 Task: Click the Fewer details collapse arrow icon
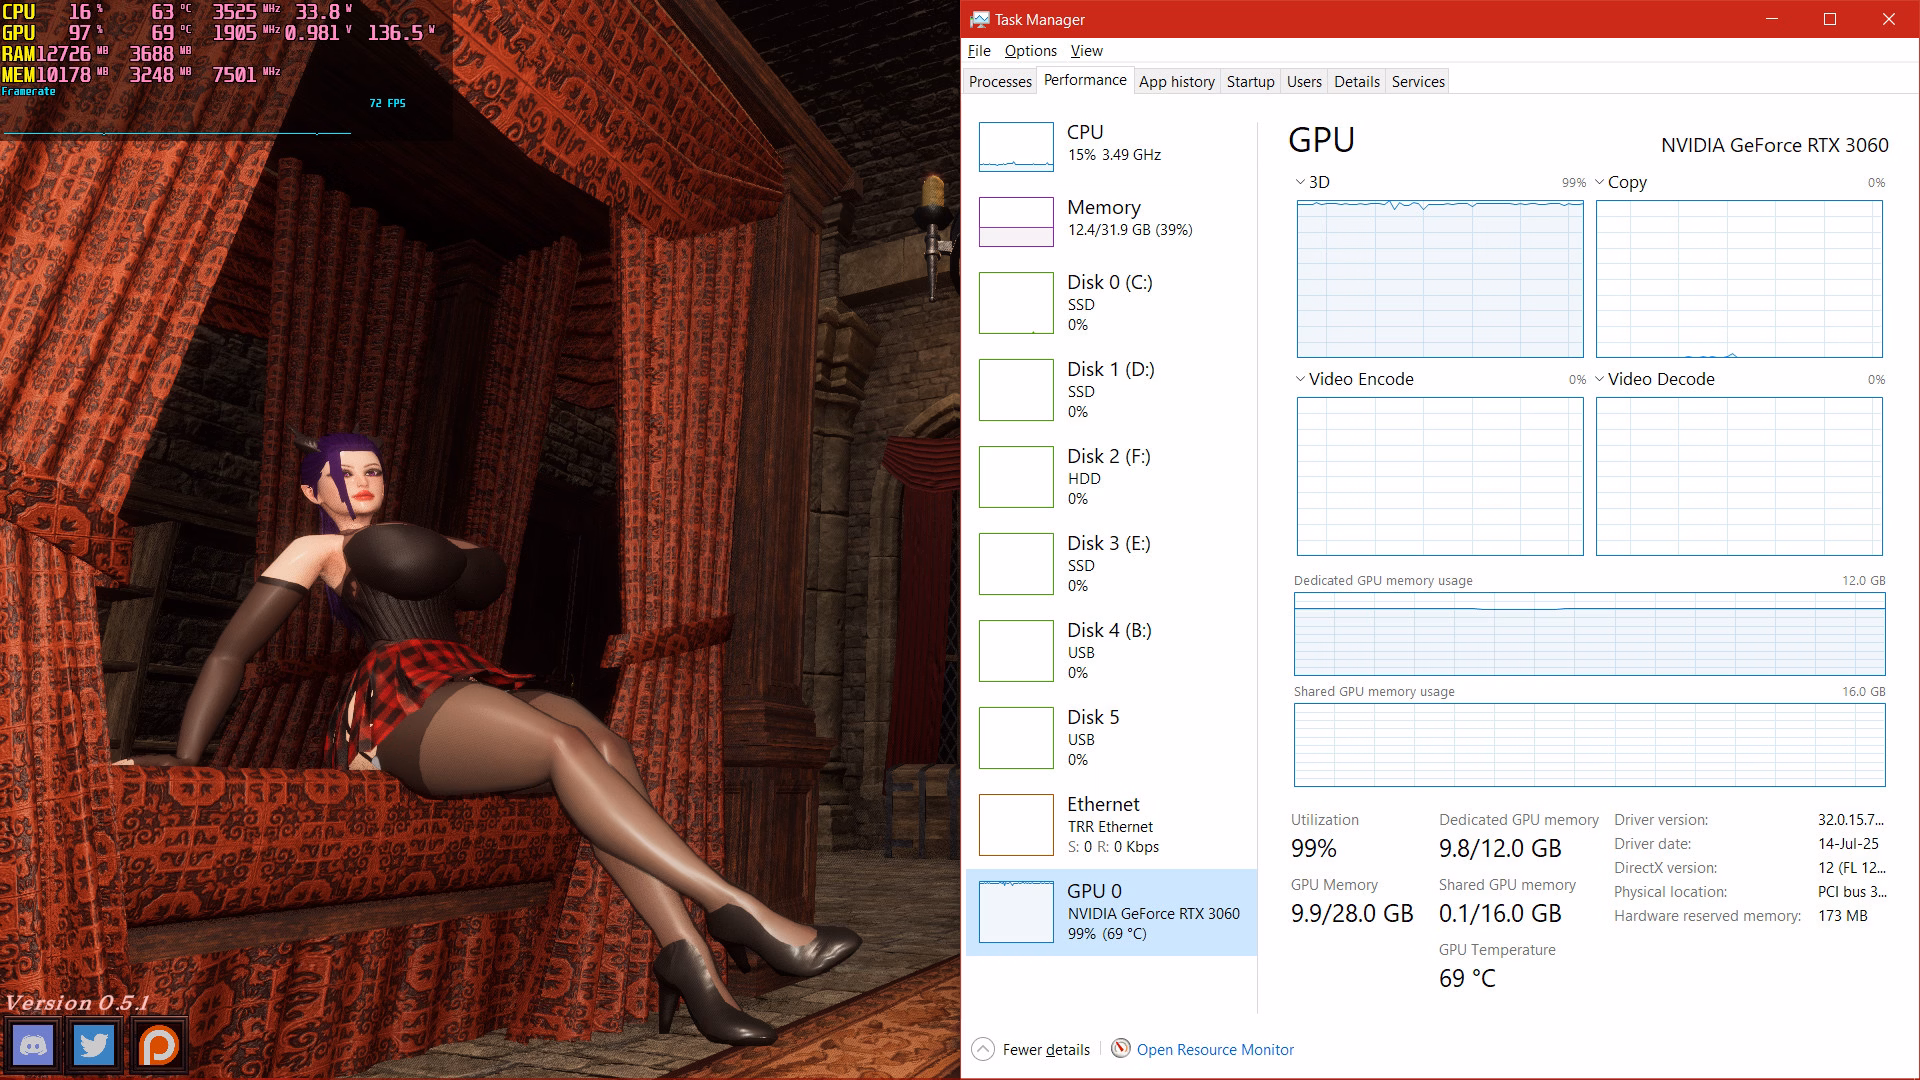coord(983,1049)
